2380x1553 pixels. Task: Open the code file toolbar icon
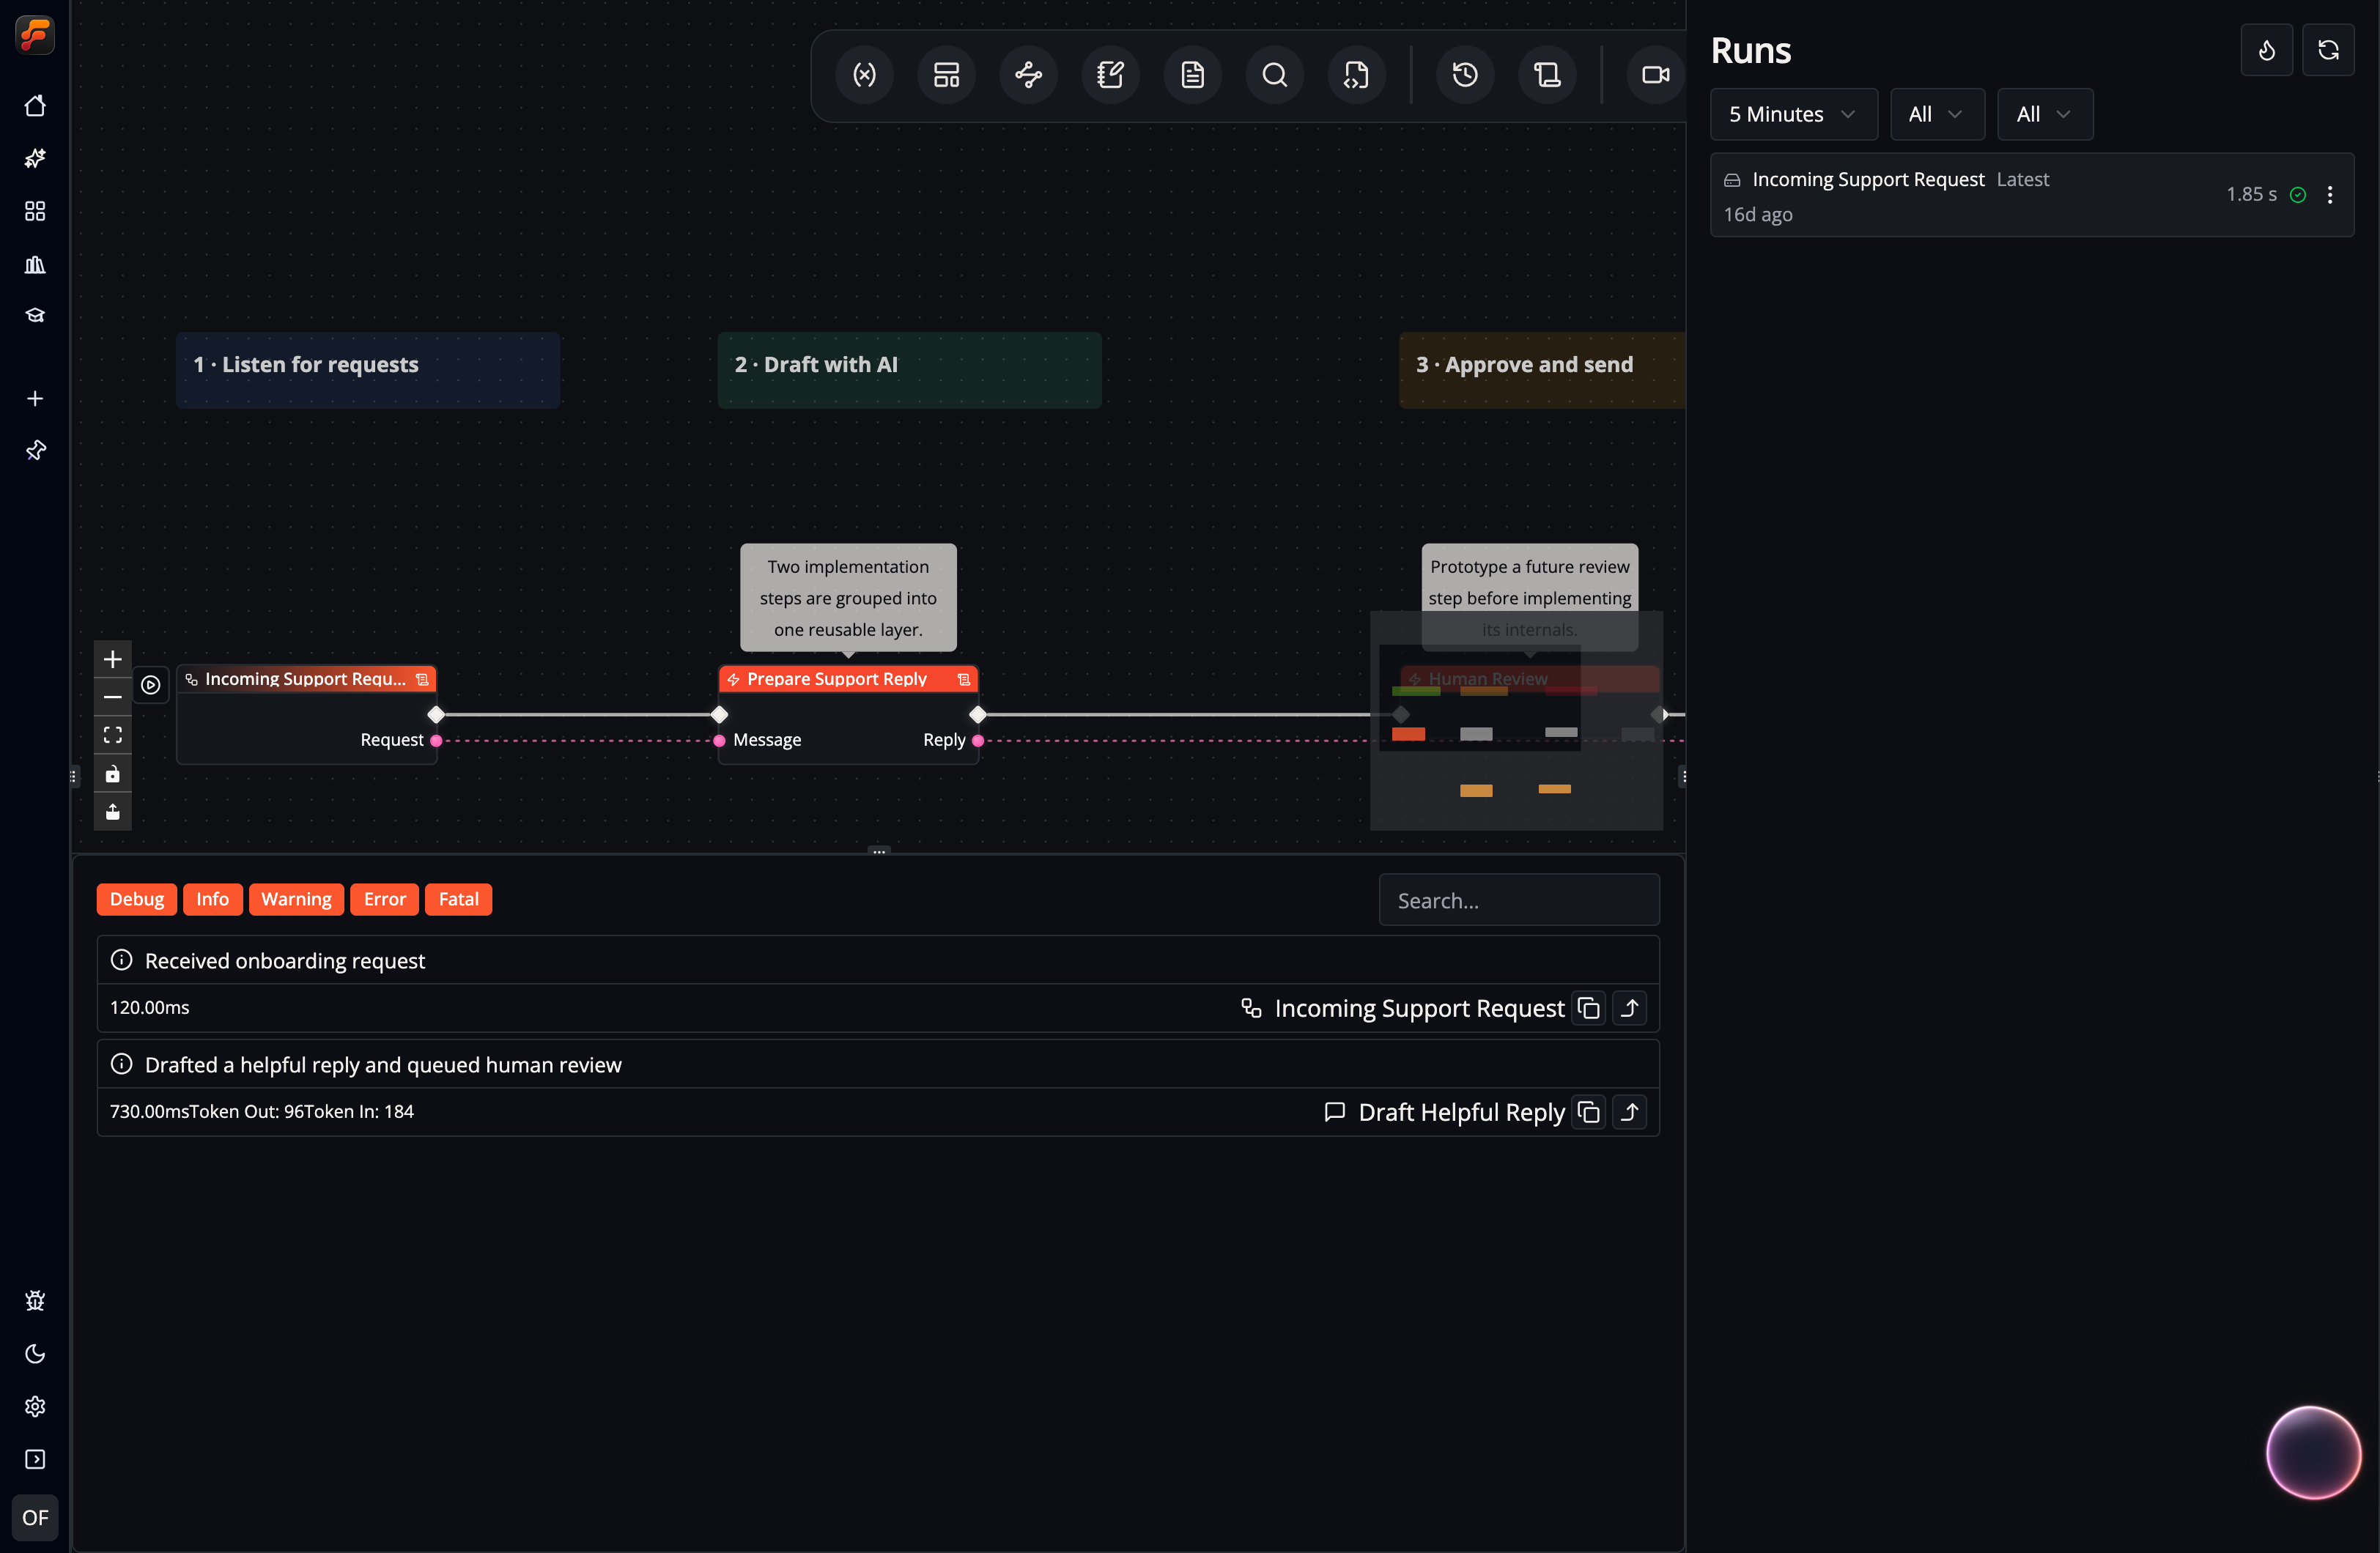[1356, 75]
